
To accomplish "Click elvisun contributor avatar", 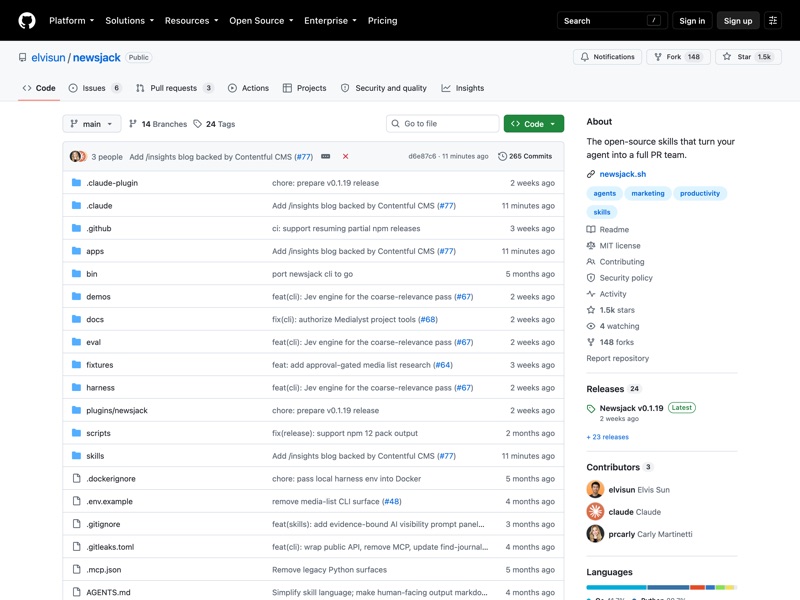I will coord(595,489).
